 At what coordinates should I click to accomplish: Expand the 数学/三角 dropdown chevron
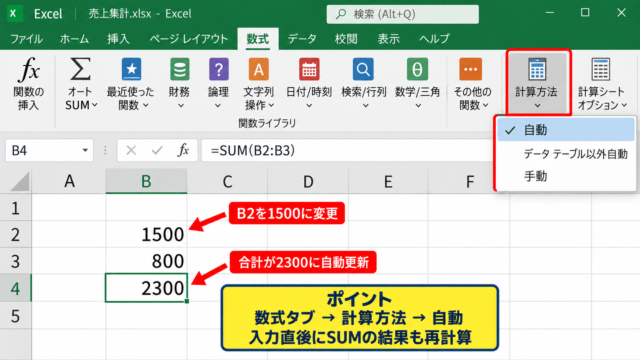click(418, 106)
